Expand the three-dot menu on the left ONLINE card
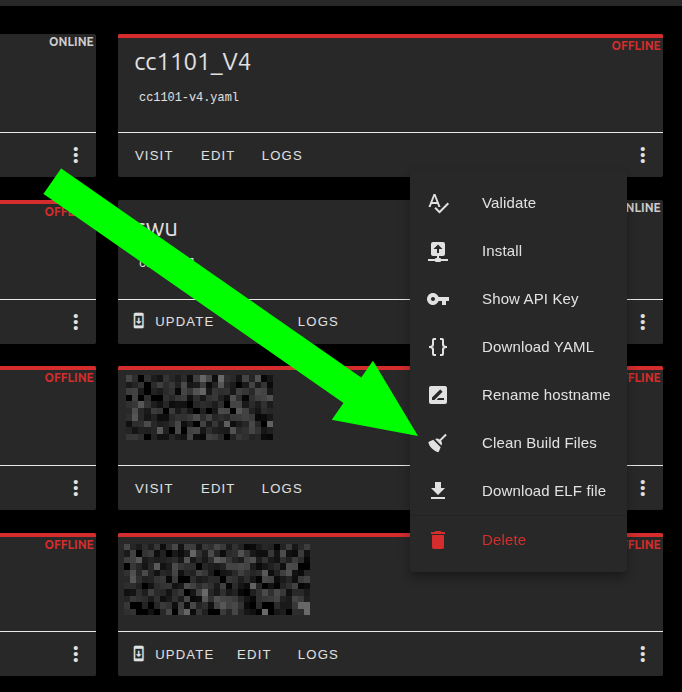The height and width of the screenshot is (692, 682). [76, 155]
